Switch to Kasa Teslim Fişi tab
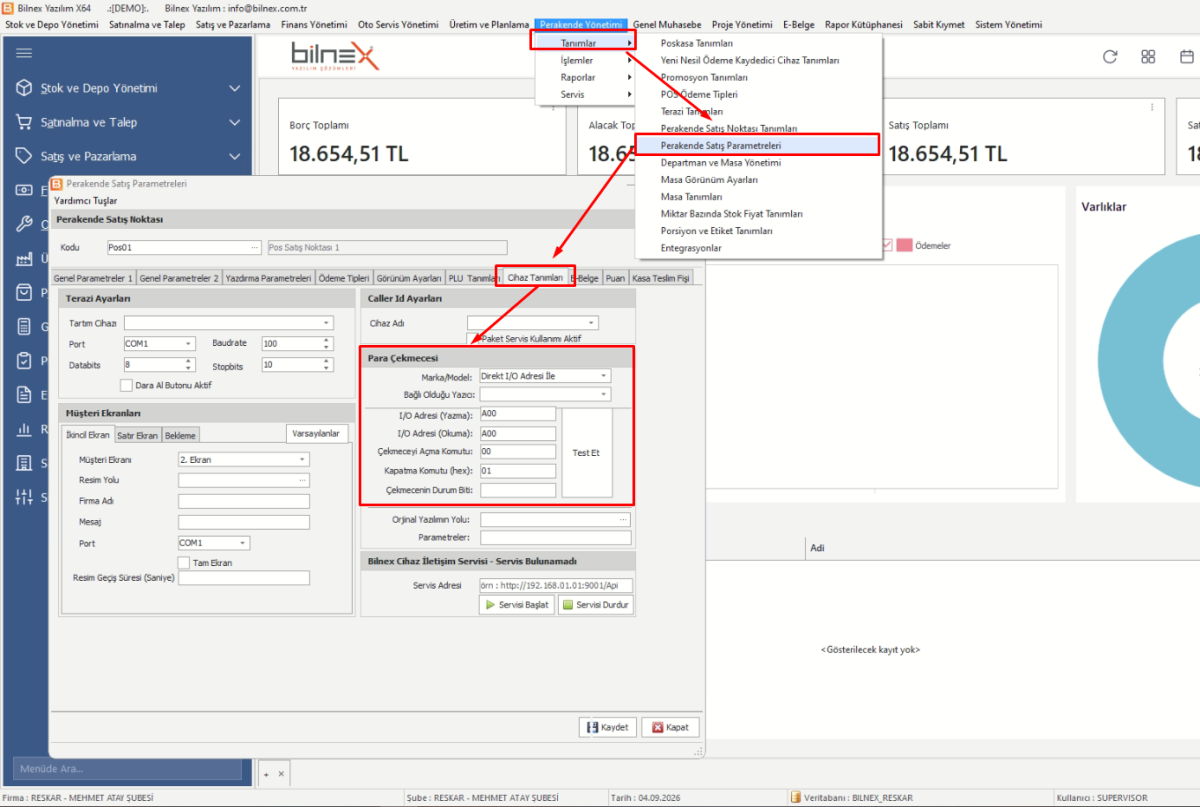The image size is (1200, 807). (661, 278)
